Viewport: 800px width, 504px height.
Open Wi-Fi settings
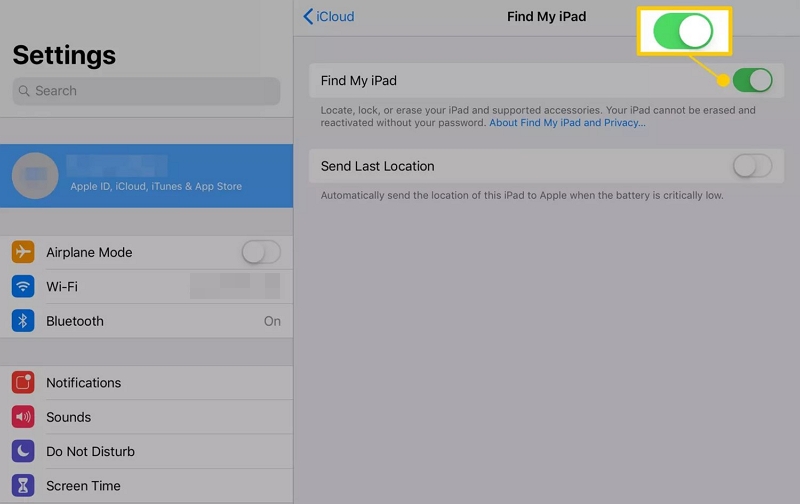pos(146,286)
